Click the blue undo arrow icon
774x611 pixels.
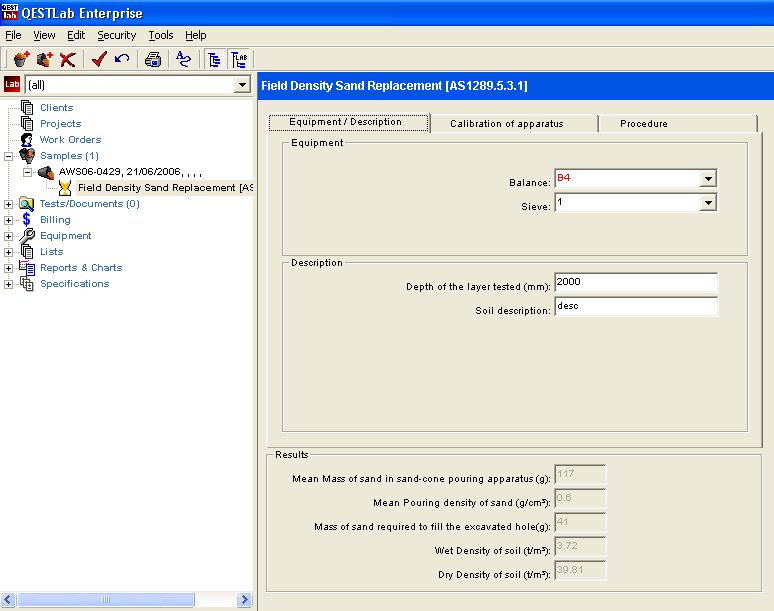click(122, 59)
